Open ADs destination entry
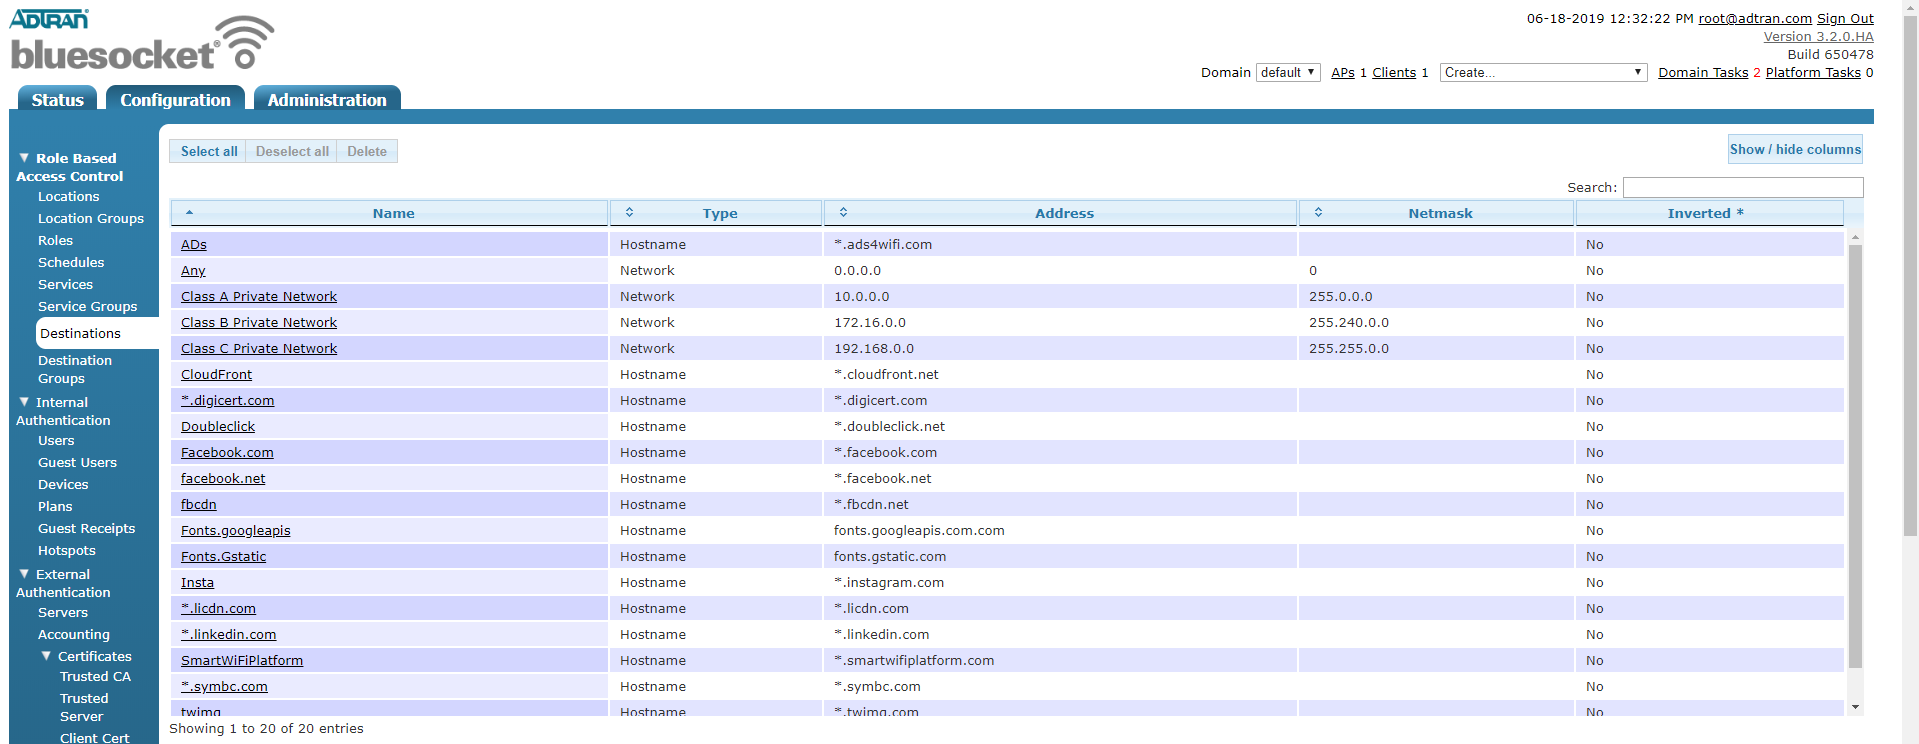This screenshot has height=744, width=1919. click(194, 244)
